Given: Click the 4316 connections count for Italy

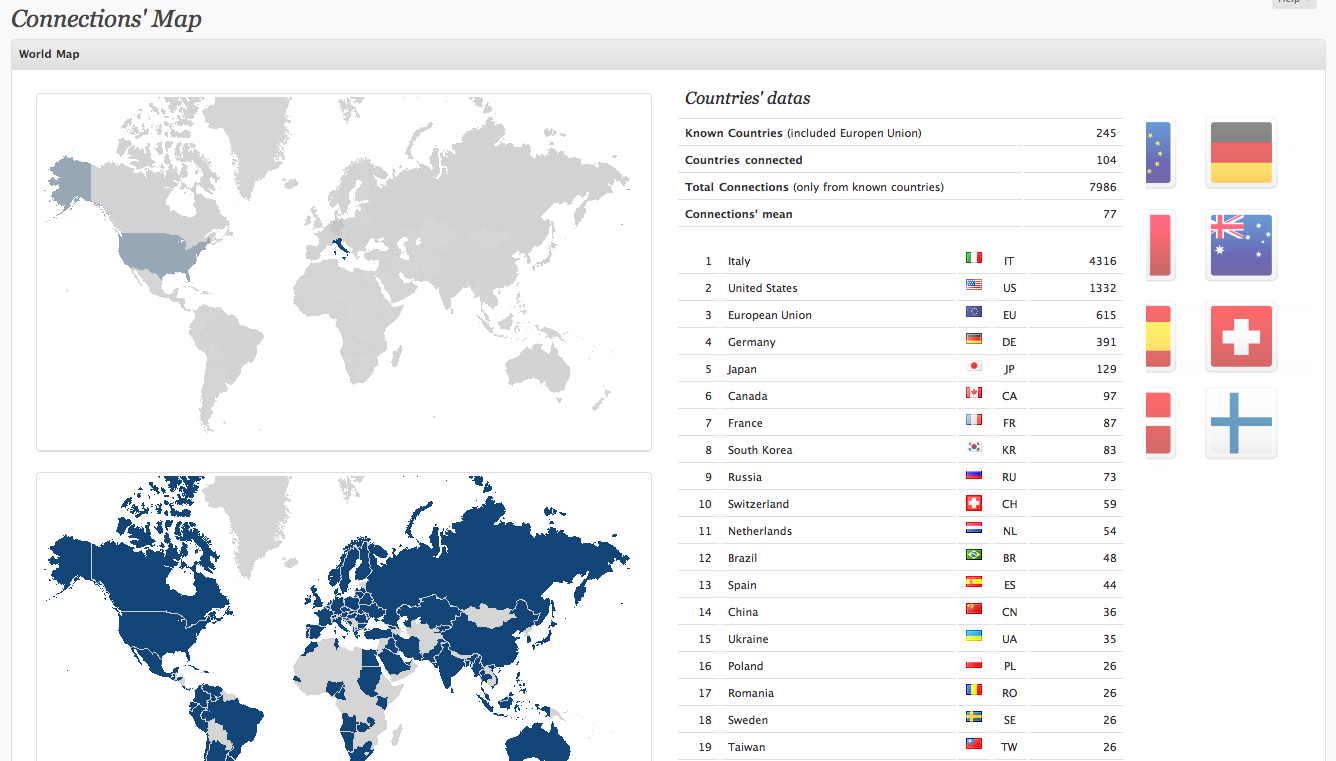Looking at the screenshot, I should click(1103, 261).
